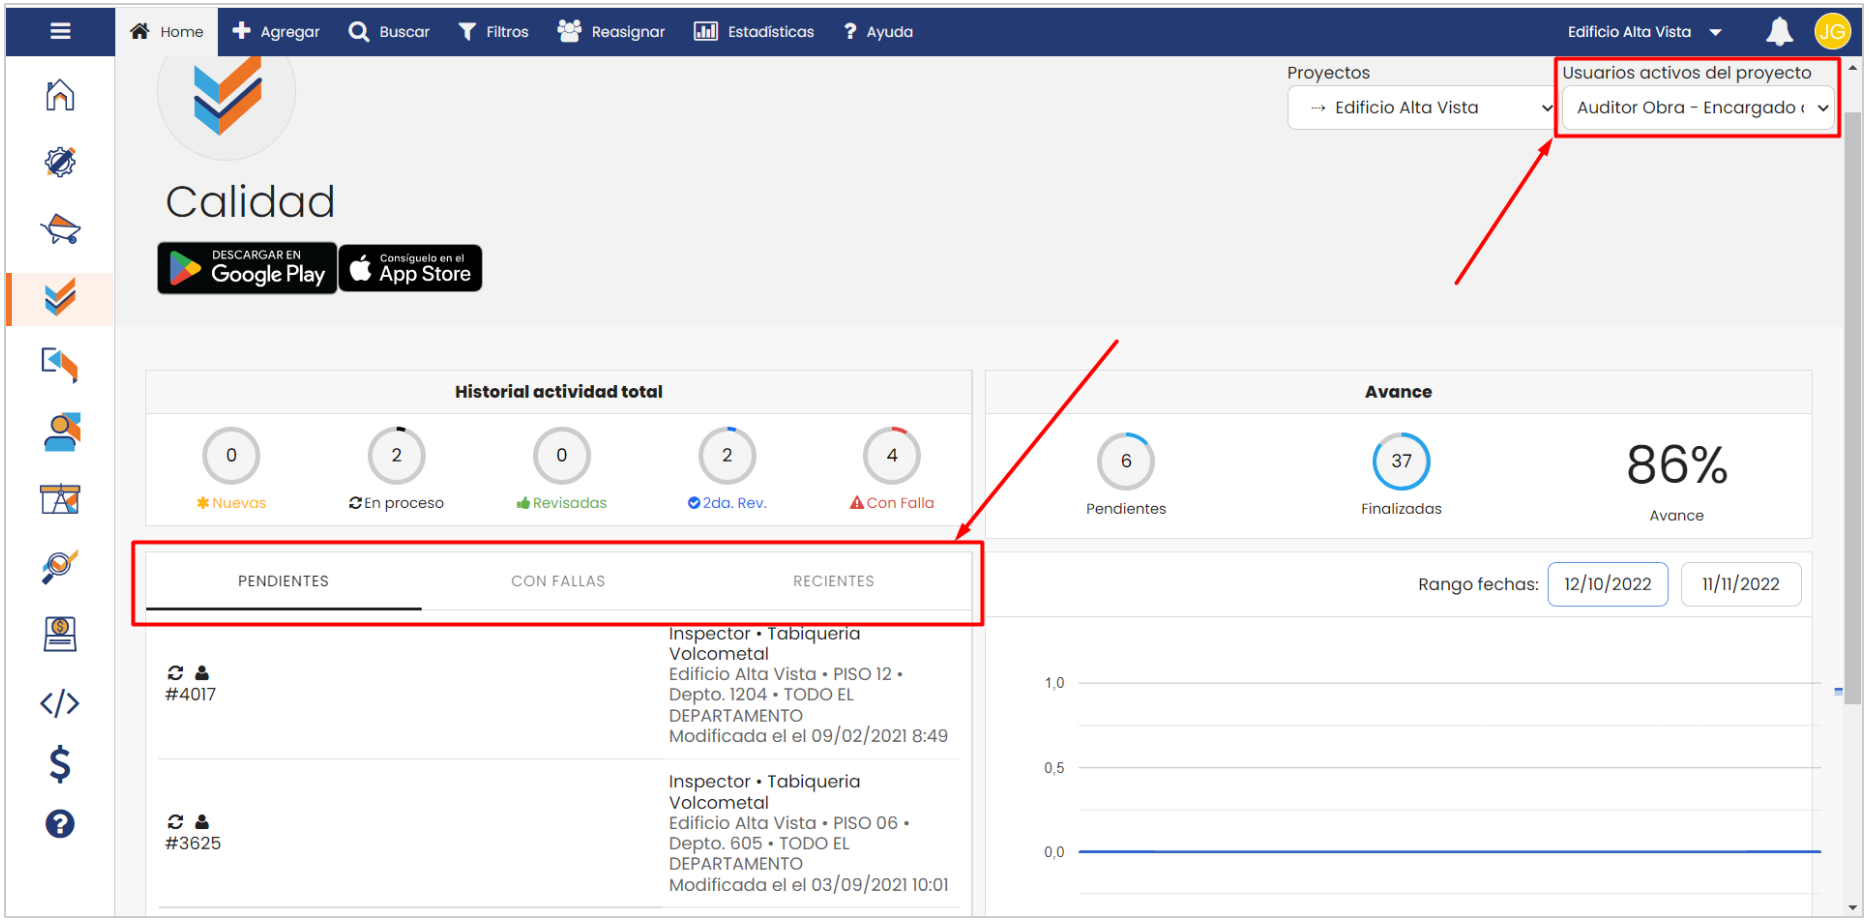1869x923 pixels.
Task: Open the Edificio Alta Vista top-bar dropdown
Action: point(1643,32)
